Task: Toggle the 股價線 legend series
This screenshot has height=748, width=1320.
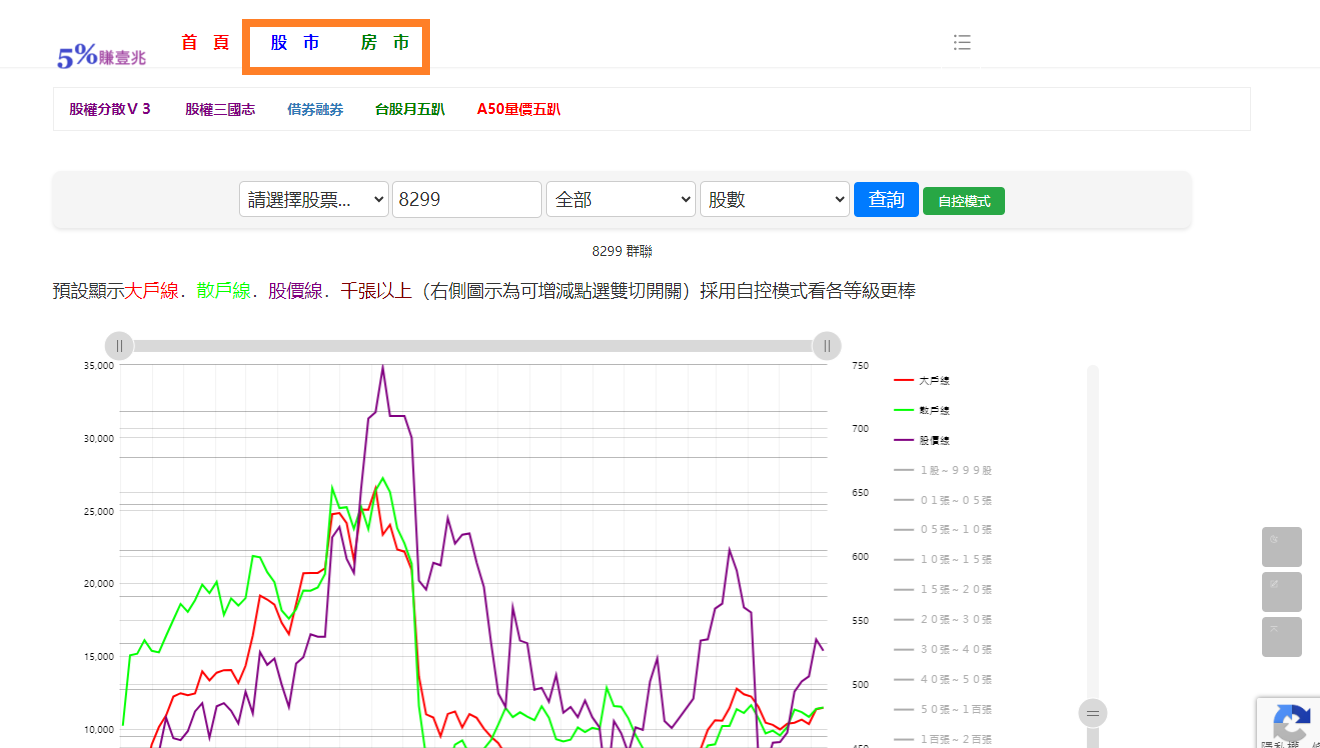Action: 921,440
